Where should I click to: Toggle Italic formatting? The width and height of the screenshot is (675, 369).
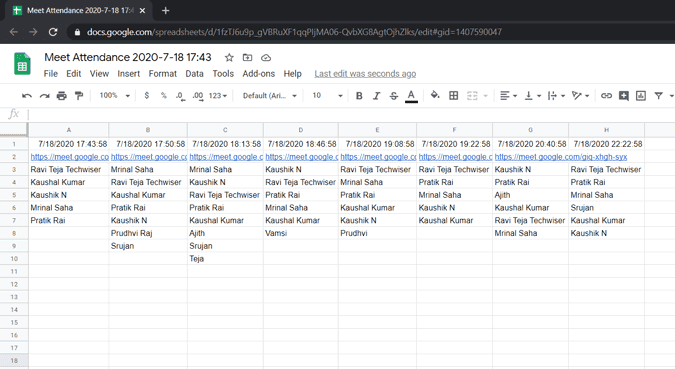point(376,96)
